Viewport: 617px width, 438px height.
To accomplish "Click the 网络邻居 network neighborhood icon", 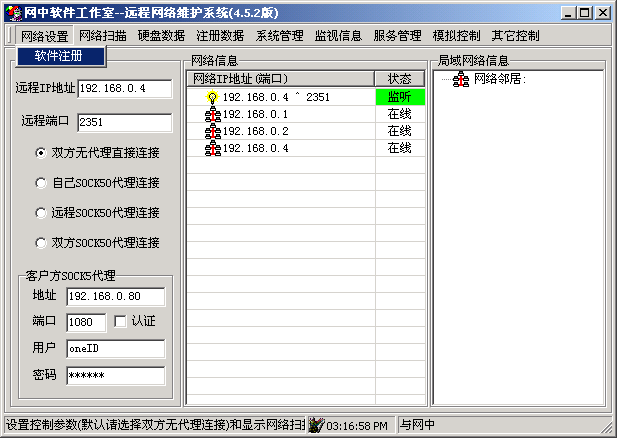I will [x=461, y=80].
